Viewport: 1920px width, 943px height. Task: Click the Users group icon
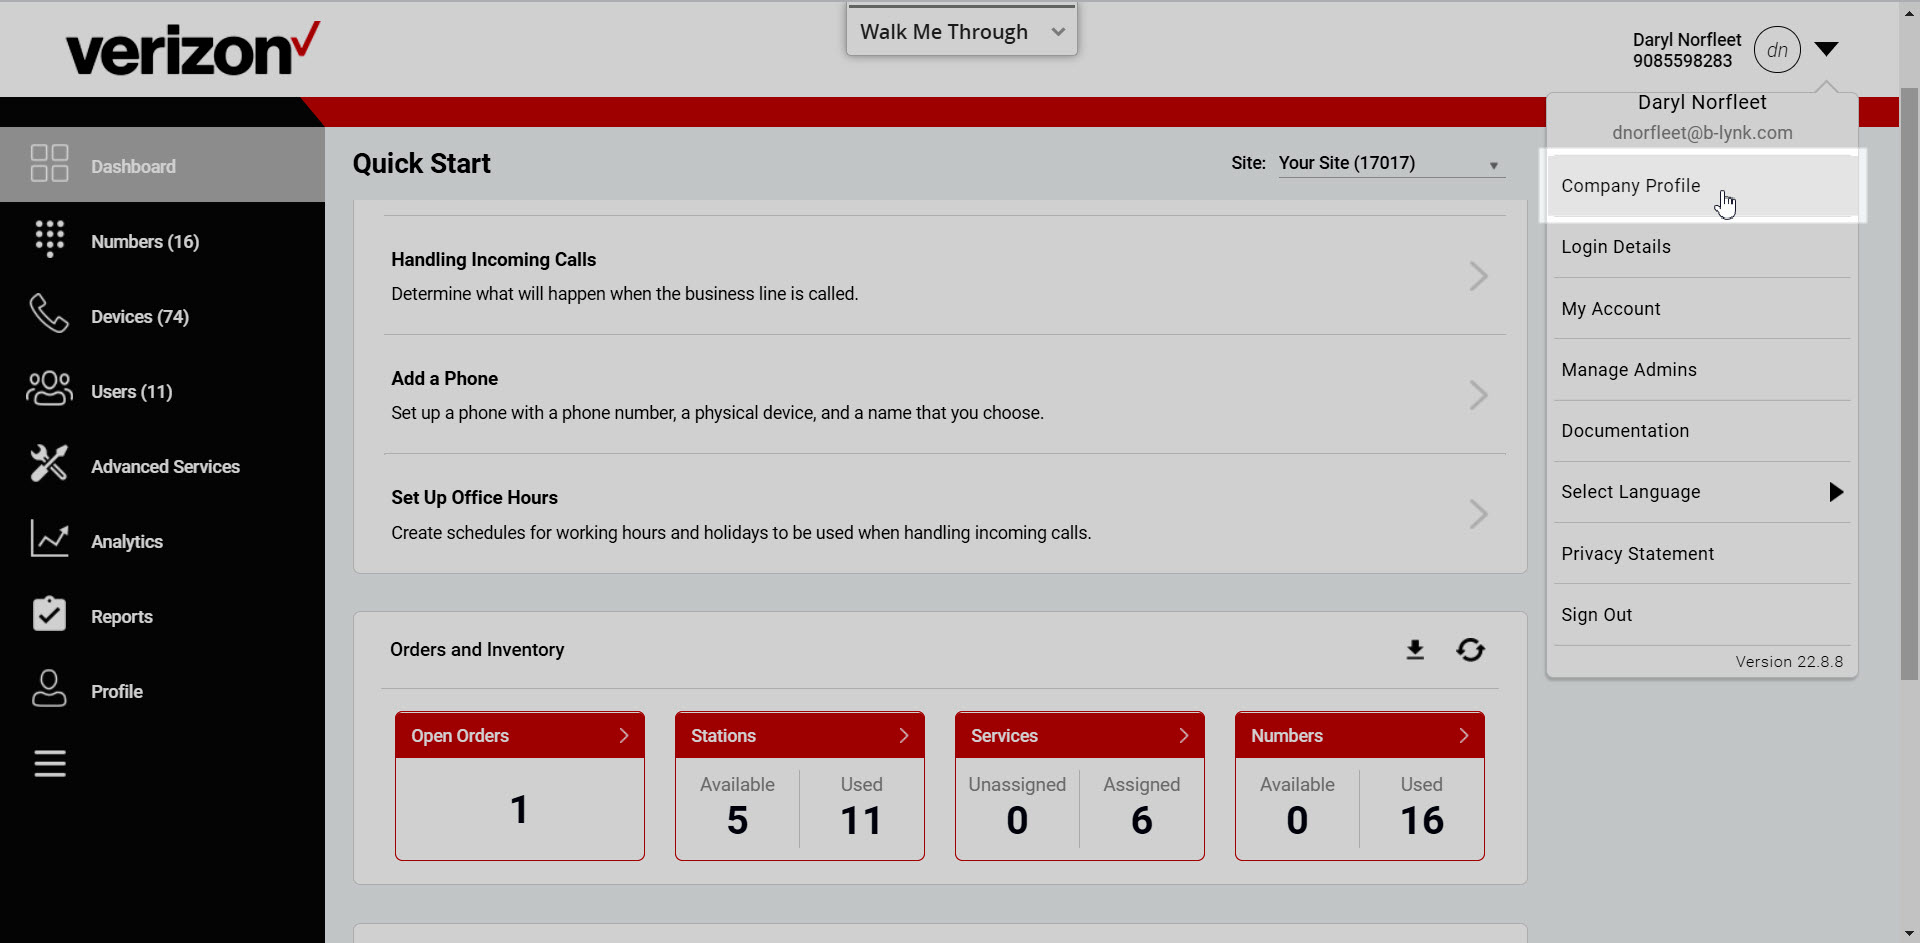click(x=49, y=388)
